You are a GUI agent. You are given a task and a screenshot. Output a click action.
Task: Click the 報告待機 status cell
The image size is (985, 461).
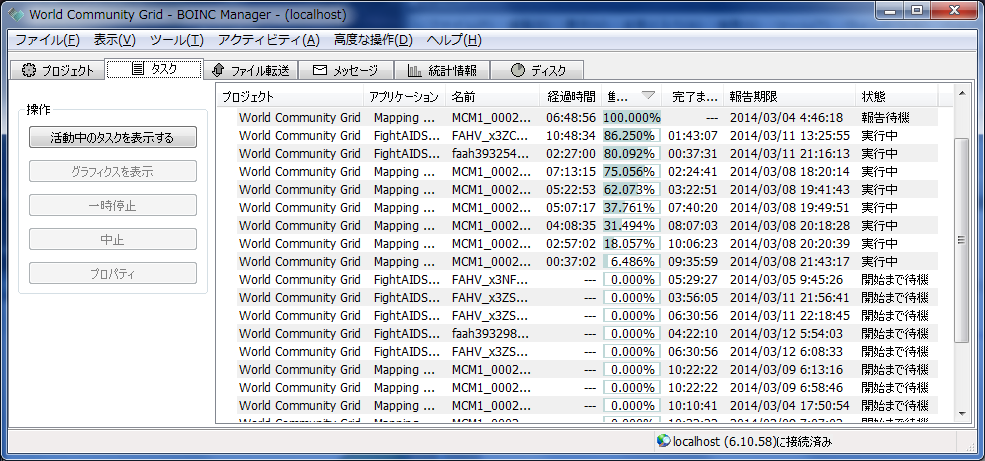pos(885,117)
